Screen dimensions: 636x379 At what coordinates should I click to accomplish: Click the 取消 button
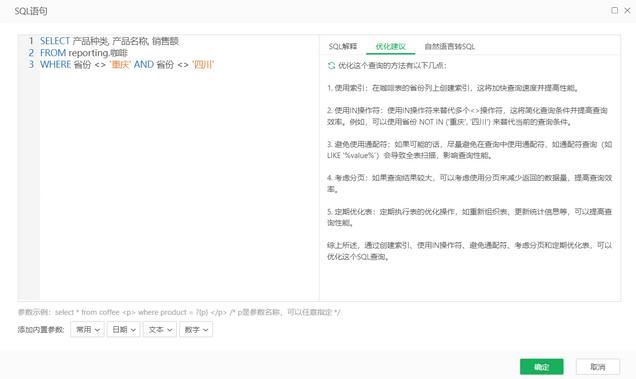coord(597,367)
